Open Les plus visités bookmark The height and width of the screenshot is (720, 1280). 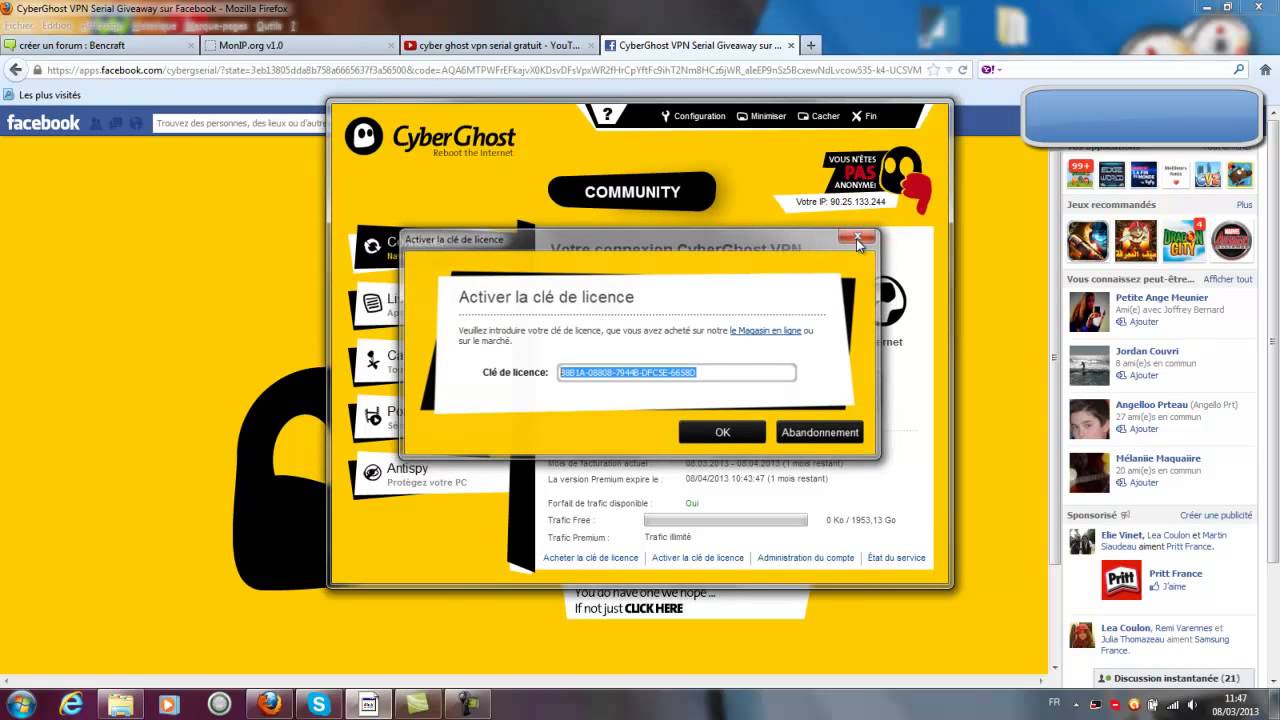tap(43, 95)
